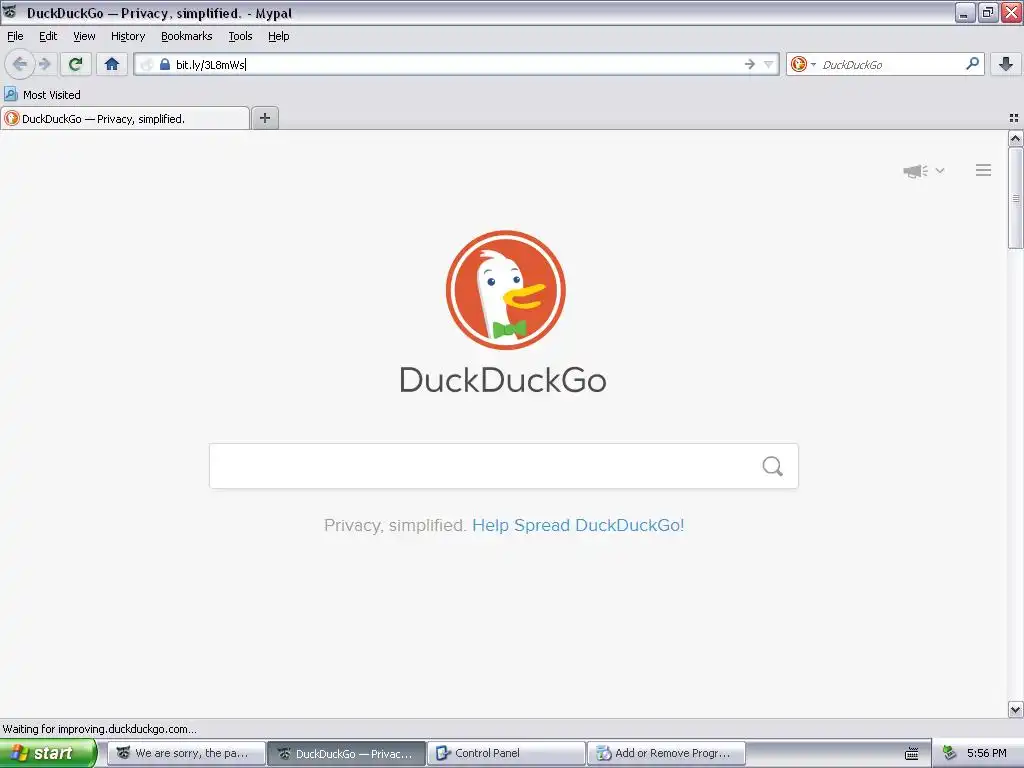Open the Bookmarks menu
This screenshot has height=768, width=1024.
tap(187, 37)
